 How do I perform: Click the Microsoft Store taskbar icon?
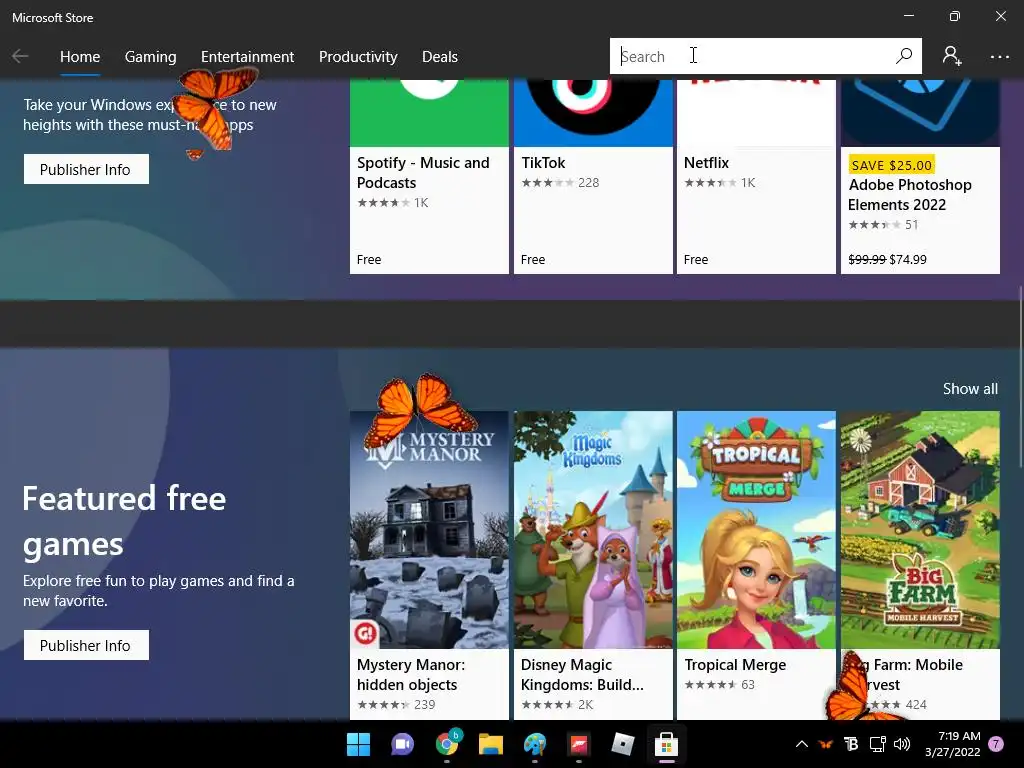pyautogui.click(x=666, y=744)
